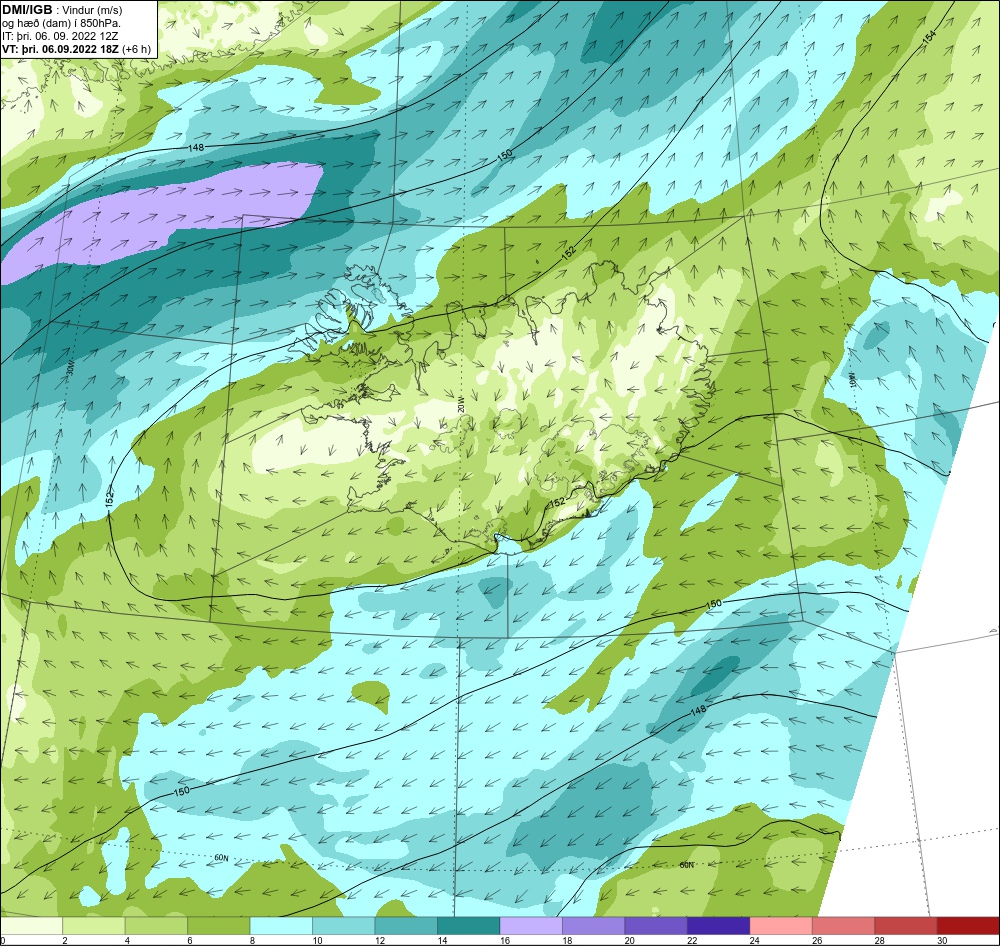This screenshot has height=946, width=1000.
Task: Click the legend tick label '24'
Action: (755, 940)
